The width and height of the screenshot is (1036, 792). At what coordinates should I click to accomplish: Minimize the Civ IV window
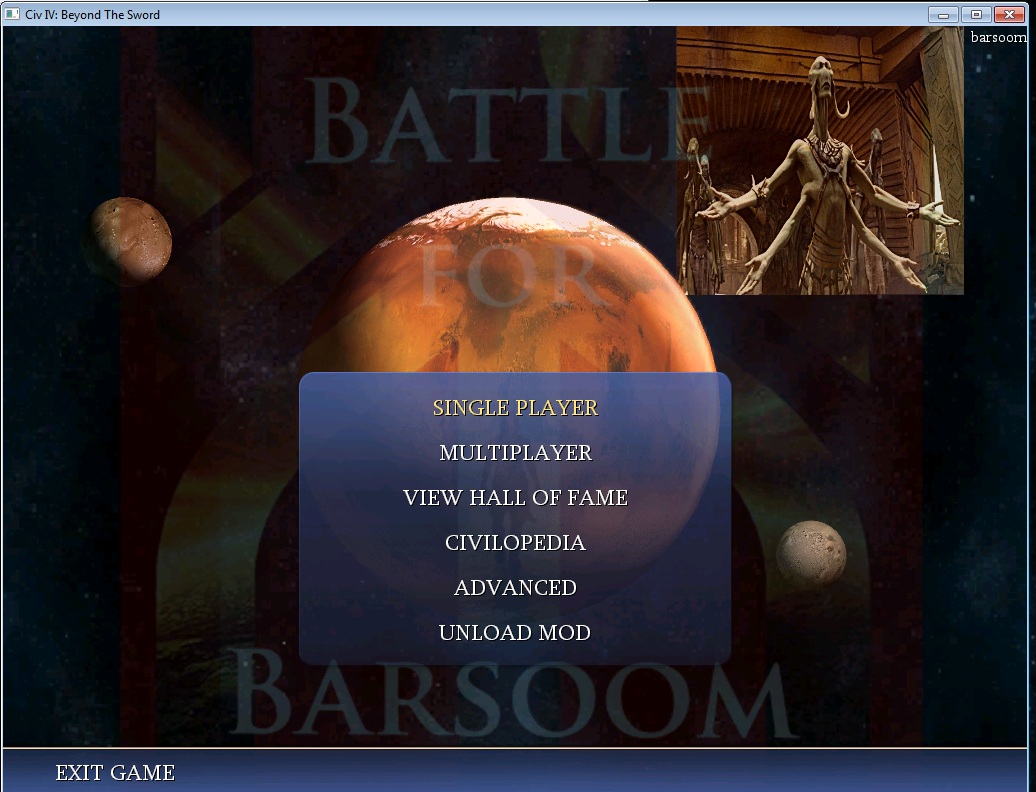(x=944, y=14)
